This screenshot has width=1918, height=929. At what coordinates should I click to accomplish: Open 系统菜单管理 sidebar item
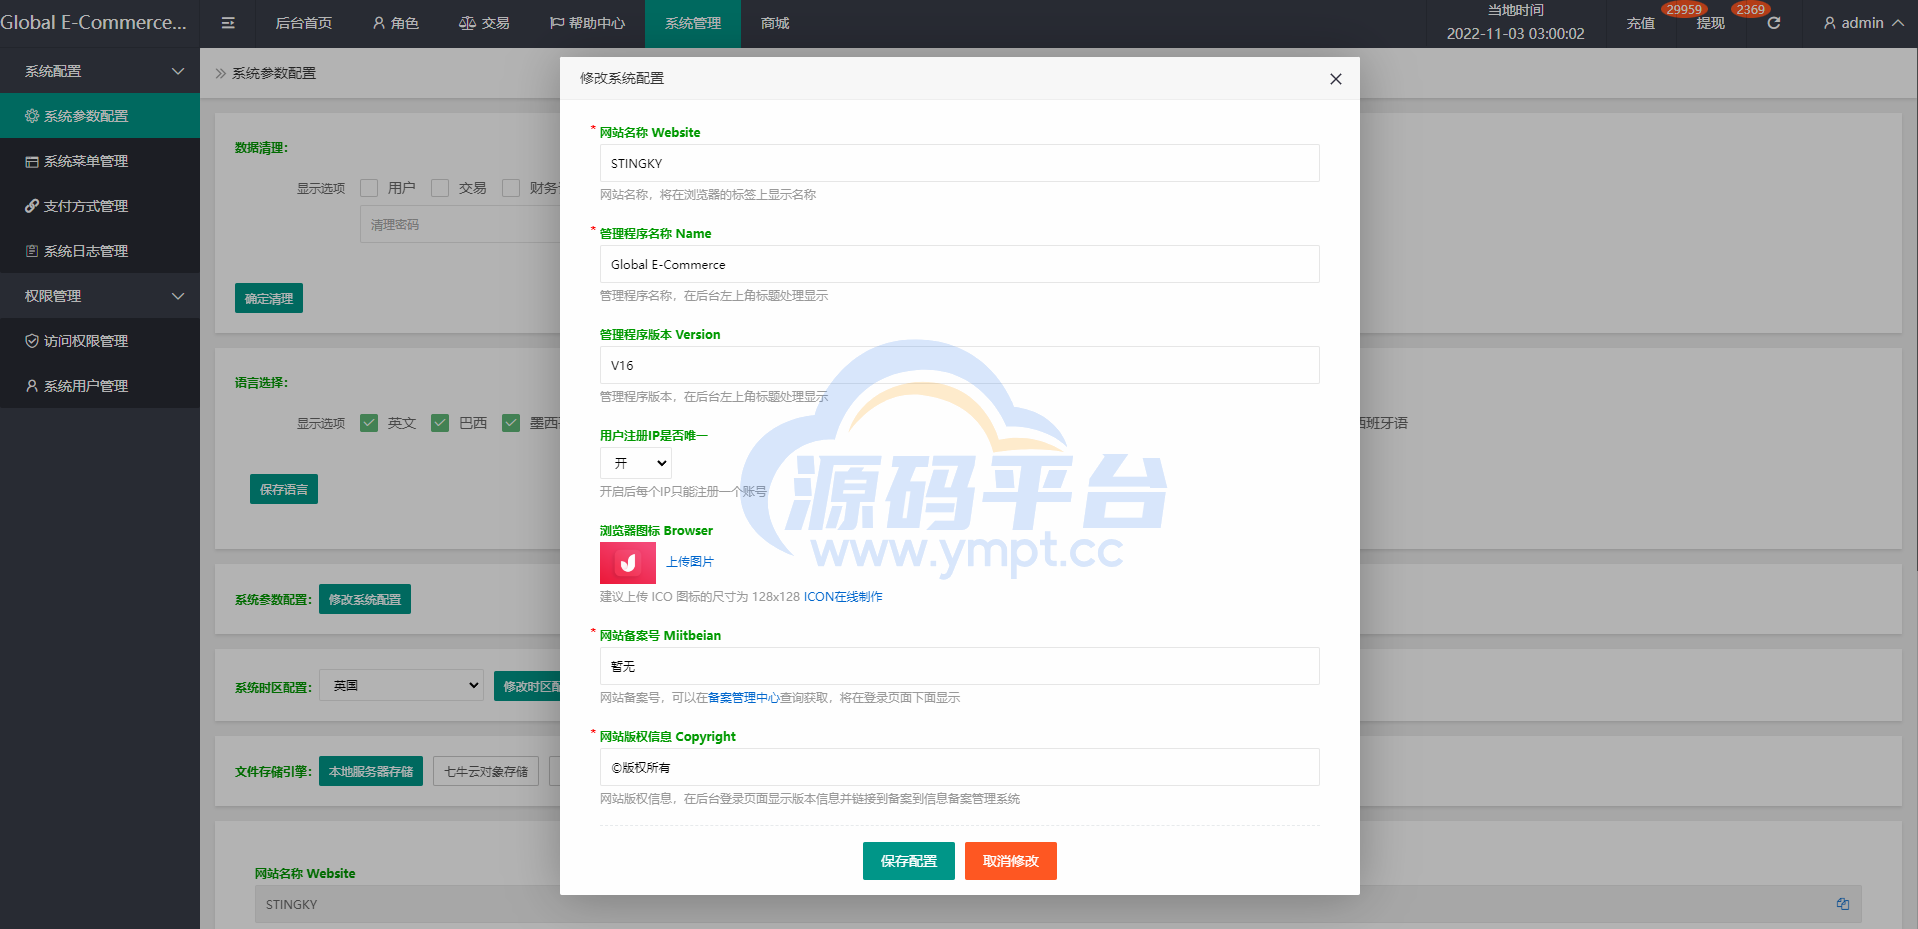pyautogui.click(x=100, y=161)
